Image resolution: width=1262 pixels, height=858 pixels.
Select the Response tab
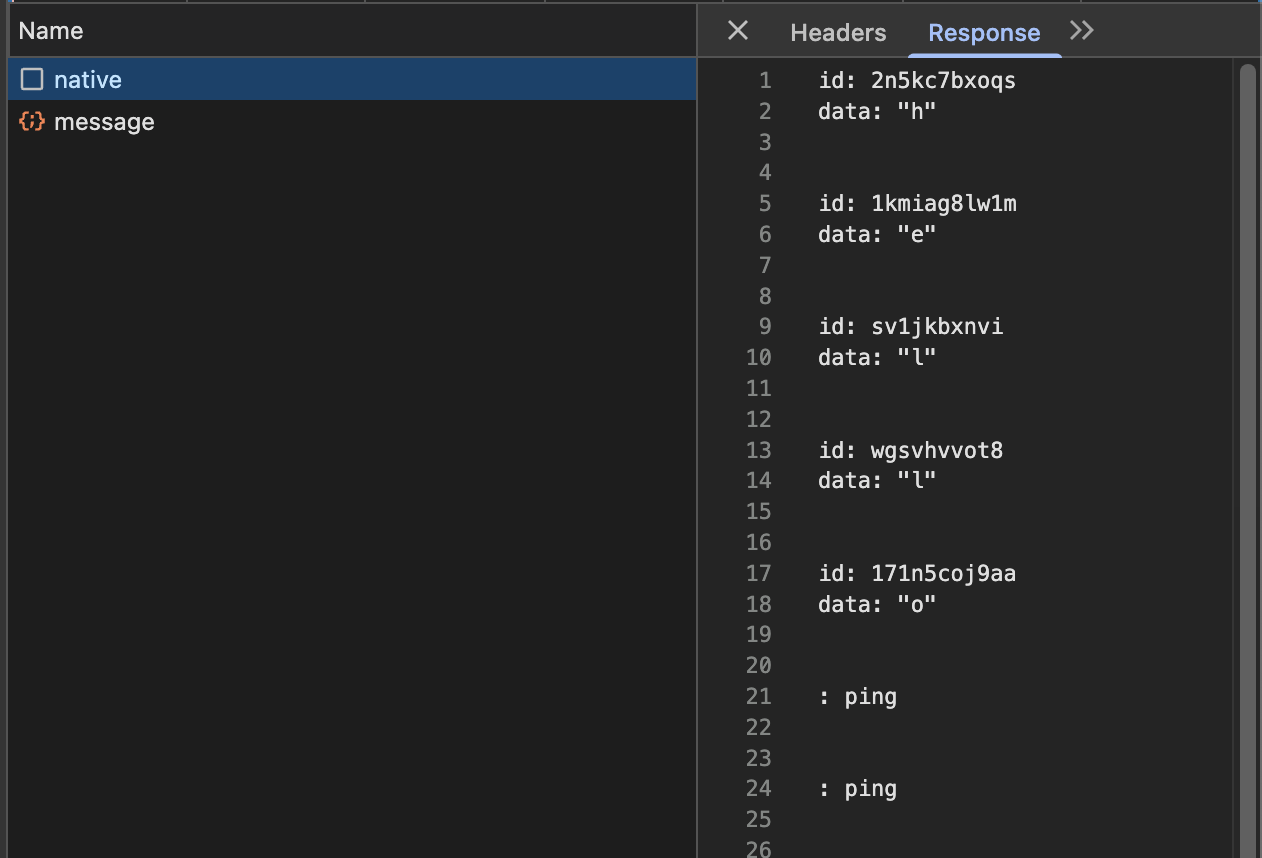point(984,33)
